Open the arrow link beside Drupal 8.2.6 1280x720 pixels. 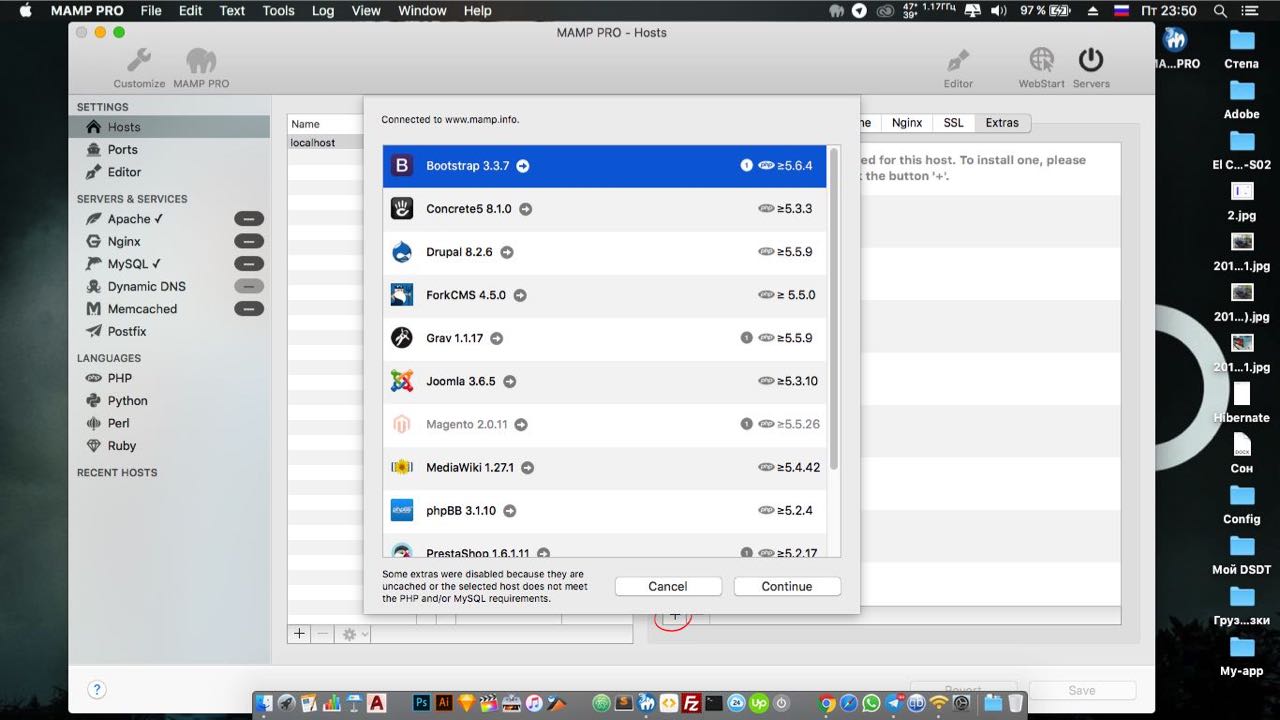tap(507, 252)
